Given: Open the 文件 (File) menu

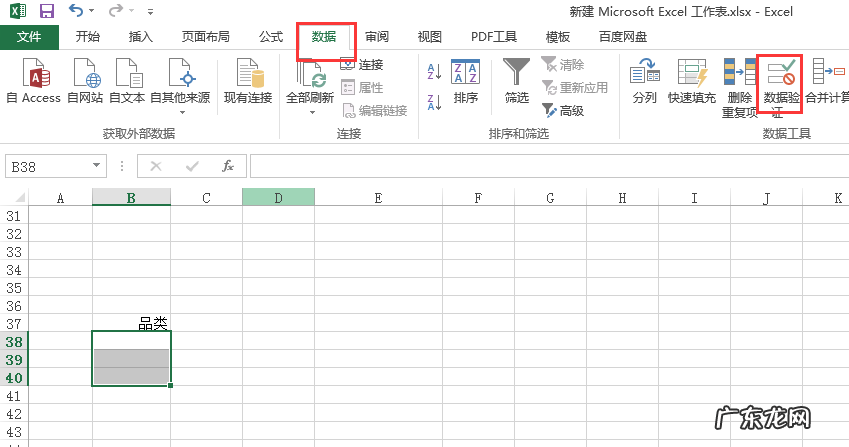Looking at the screenshot, I should [29, 37].
